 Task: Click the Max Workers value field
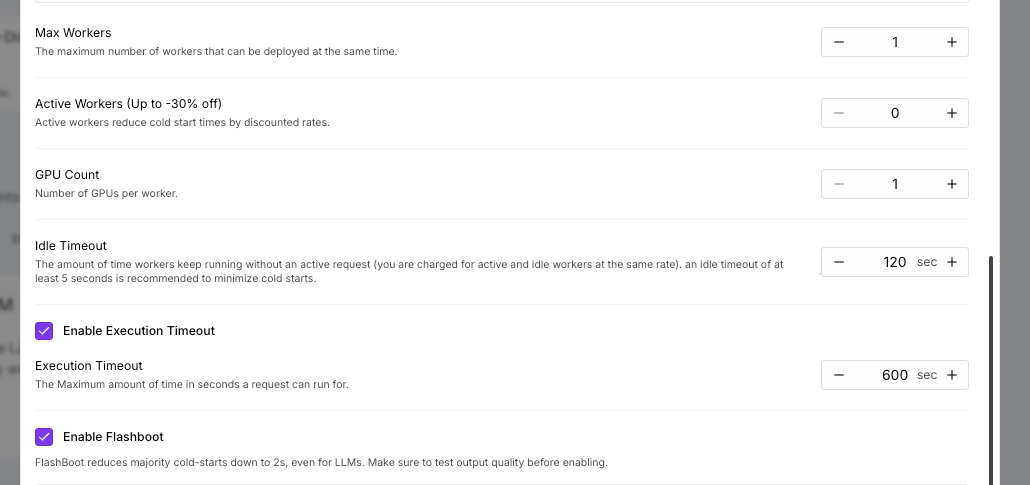[x=894, y=42]
